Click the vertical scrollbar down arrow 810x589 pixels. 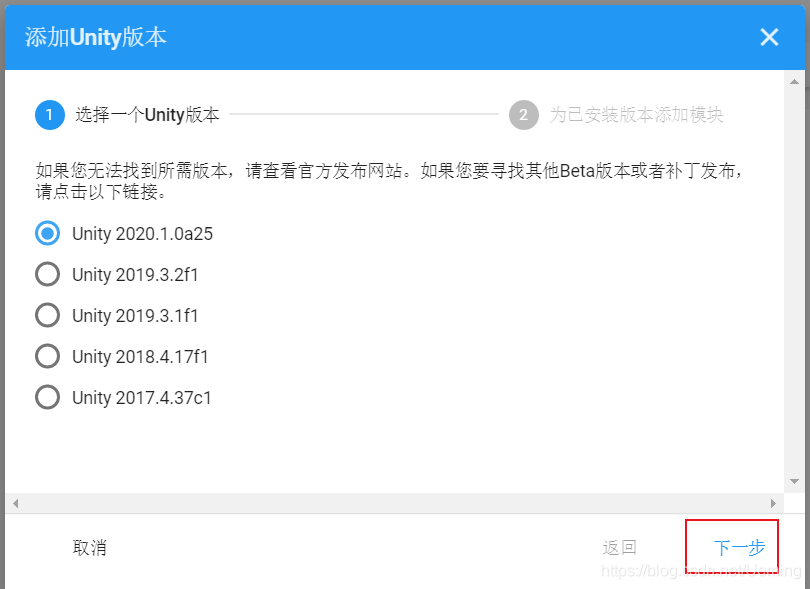795,481
